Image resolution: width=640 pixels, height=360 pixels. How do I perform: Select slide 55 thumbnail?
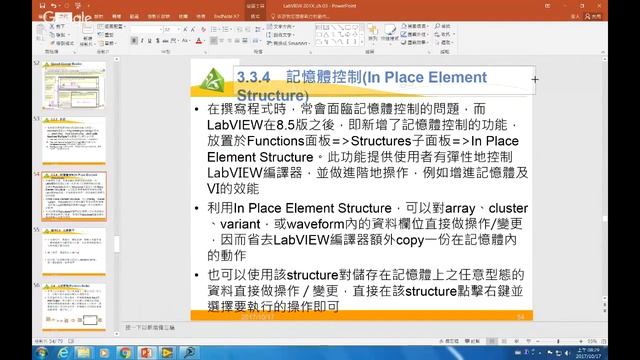click(x=73, y=251)
